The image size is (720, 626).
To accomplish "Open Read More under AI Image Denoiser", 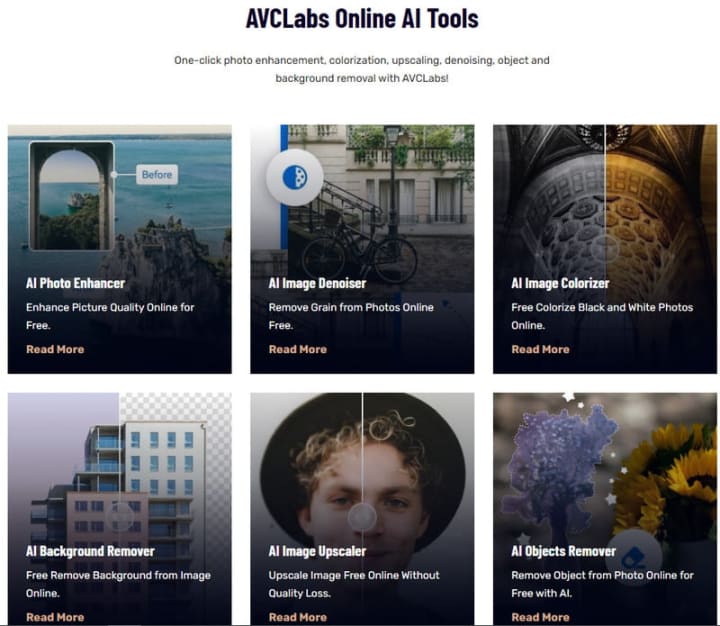I will pyautogui.click(x=298, y=349).
